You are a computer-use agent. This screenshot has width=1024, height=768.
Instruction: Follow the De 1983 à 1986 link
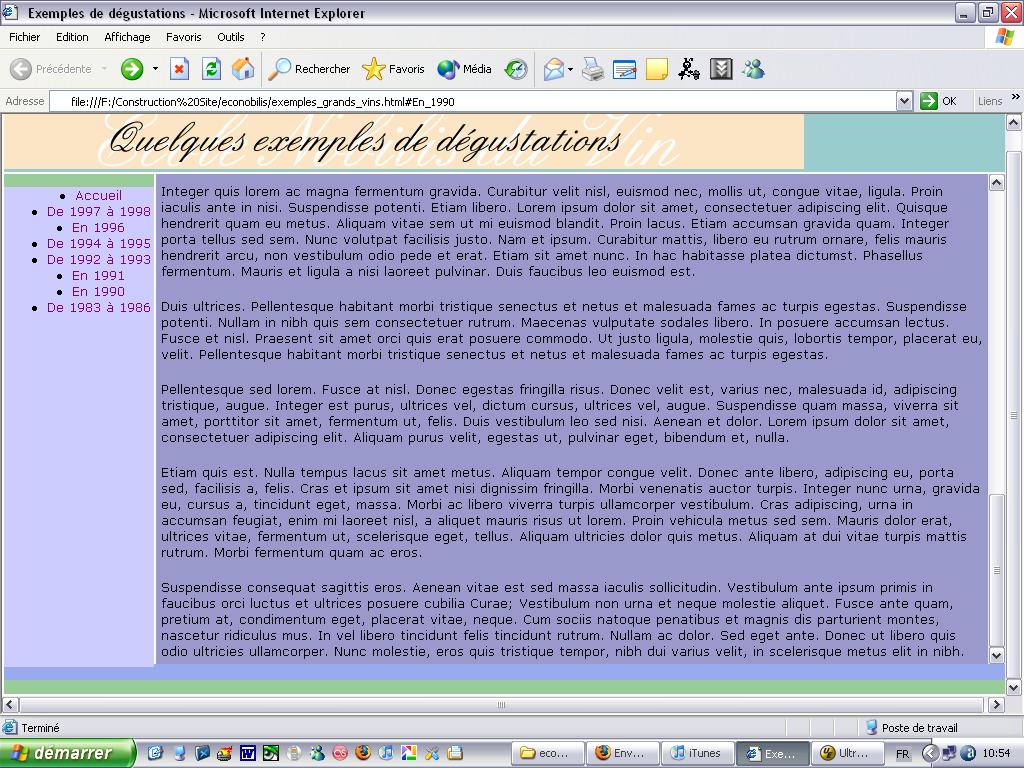[x=99, y=308]
